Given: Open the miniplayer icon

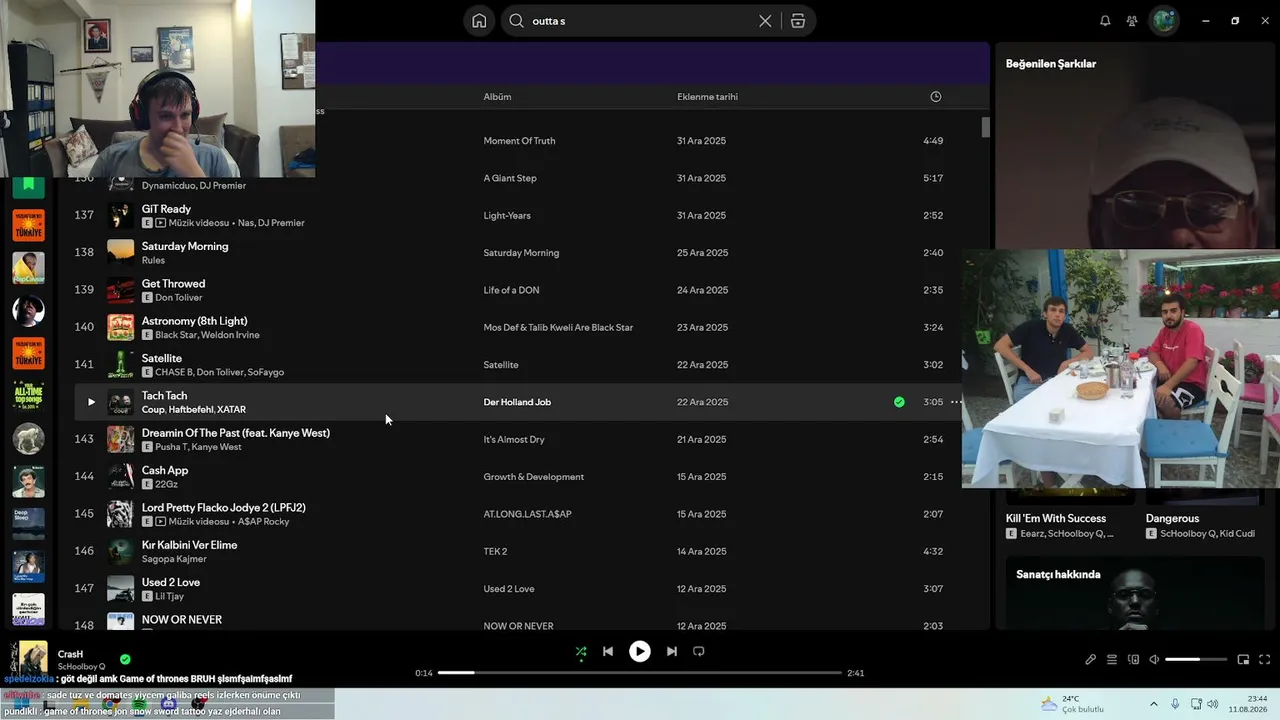Looking at the screenshot, I should tap(1243, 660).
